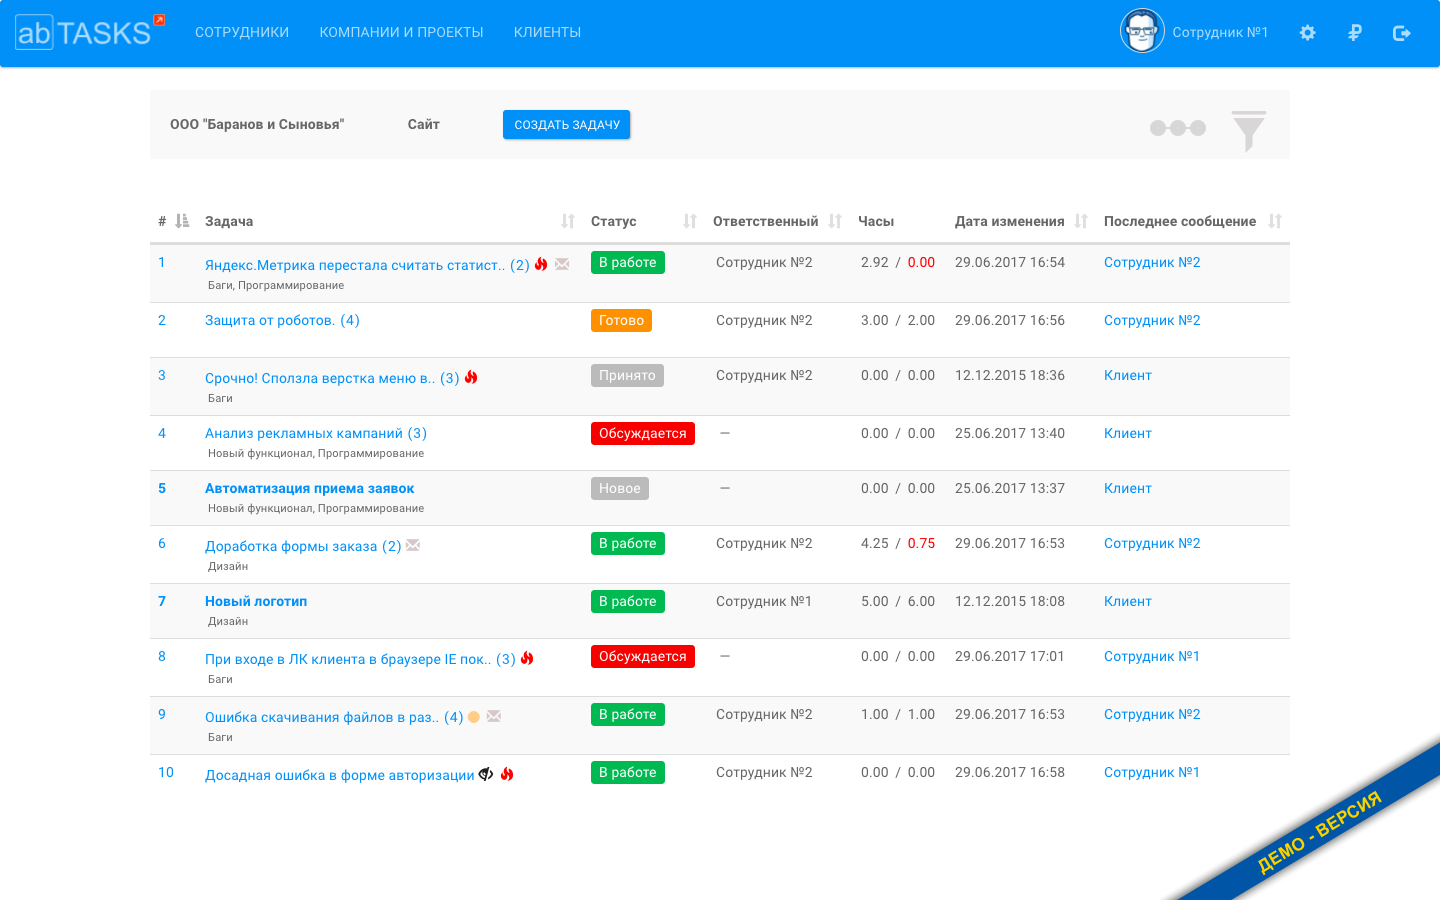The image size is (1440, 900).
Task: Open the Сайт link
Action: click(423, 124)
